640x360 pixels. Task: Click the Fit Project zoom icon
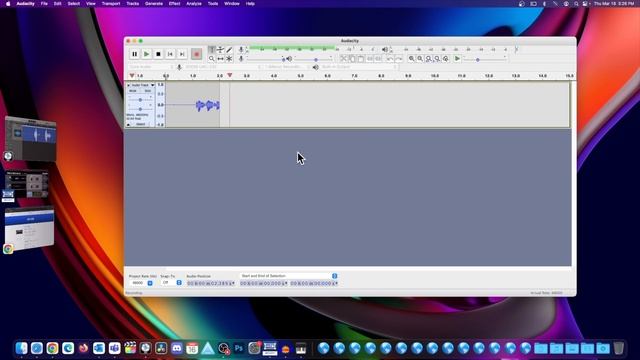[x=437, y=59]
